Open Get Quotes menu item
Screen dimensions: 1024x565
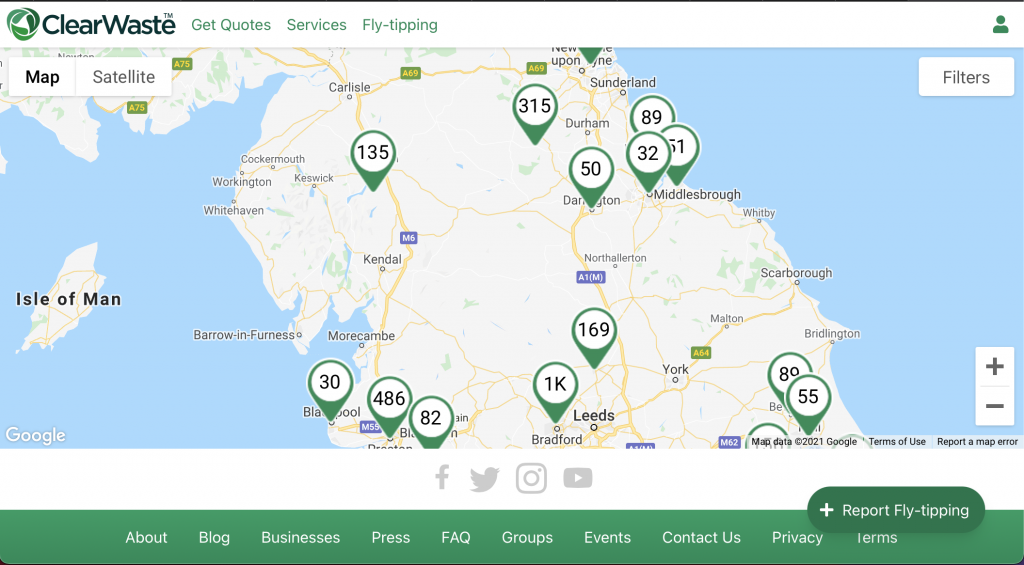click(x=231, y=25)
